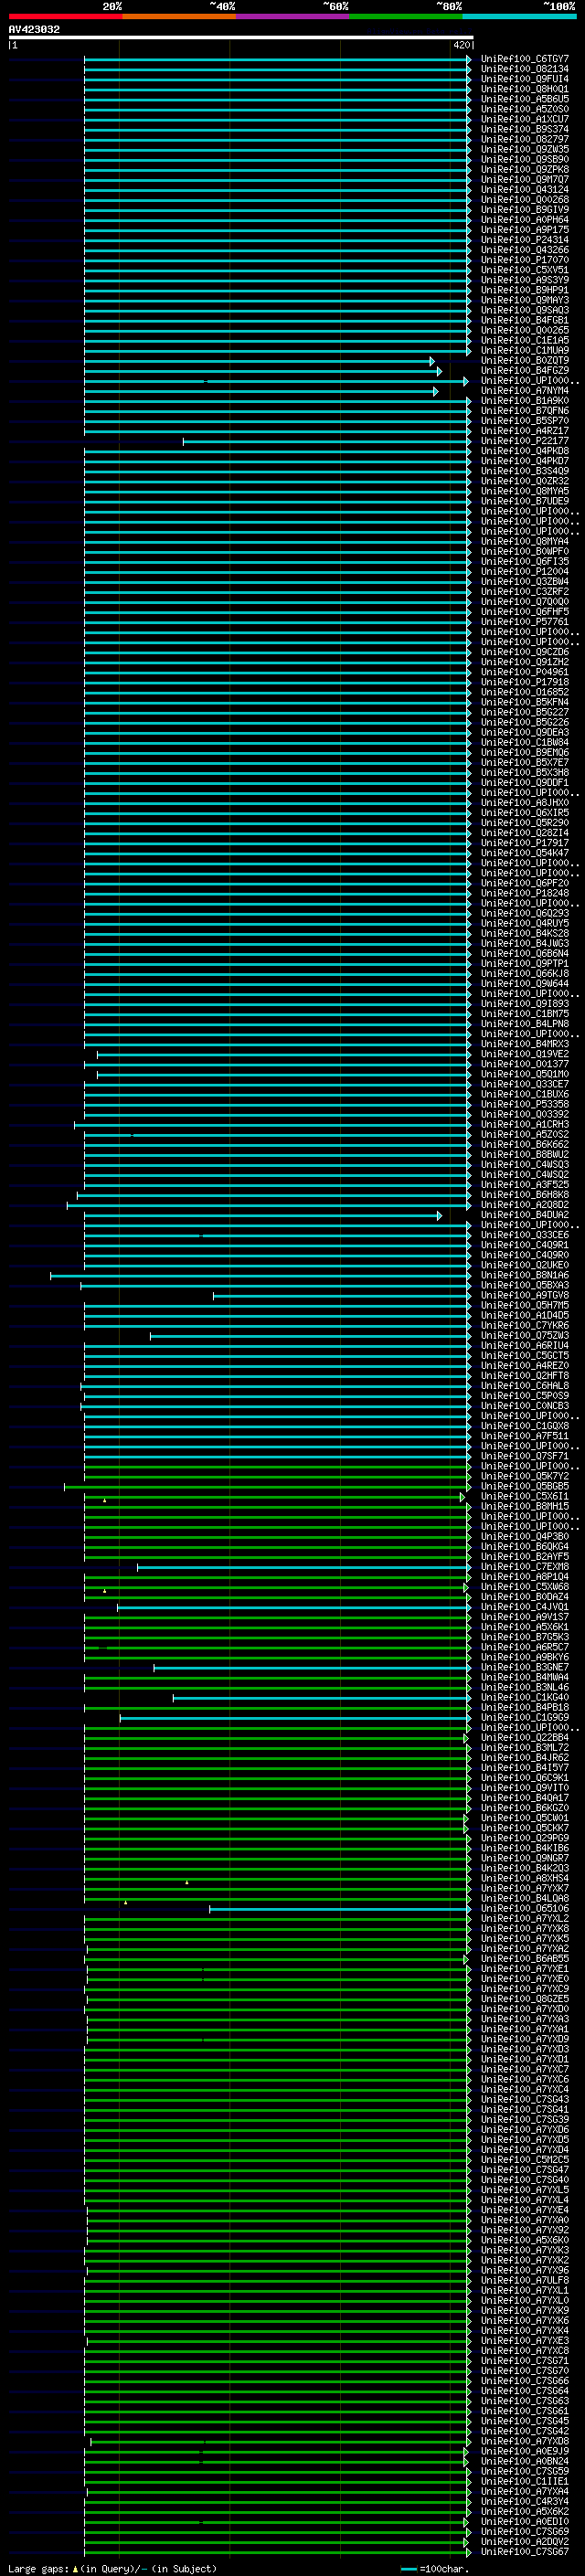Select the UniRef100_Q43124 label
Screen dimensions: 585x2576
(524, 189)
